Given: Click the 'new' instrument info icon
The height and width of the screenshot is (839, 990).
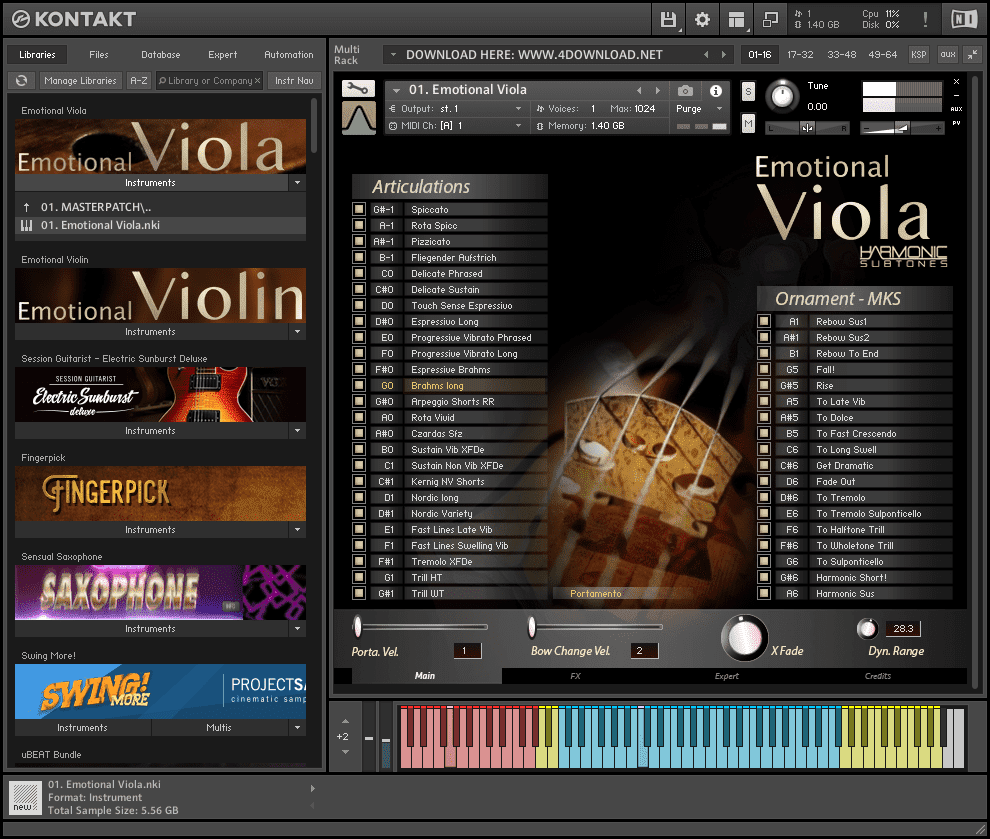Looking at the screenshot, I should pyautogui.click(x=25, y=797).
